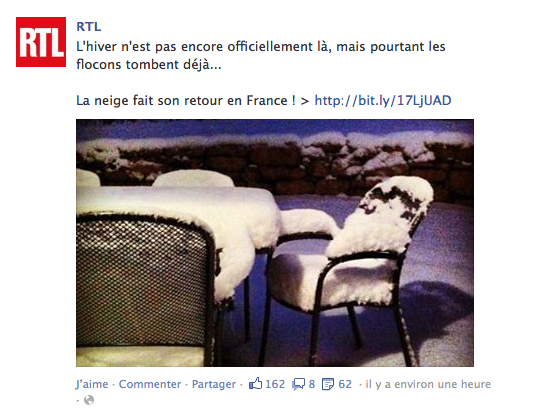Click the shares note icon

tap(328, 384)
